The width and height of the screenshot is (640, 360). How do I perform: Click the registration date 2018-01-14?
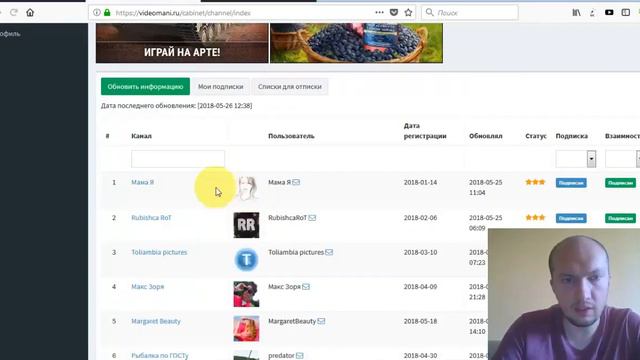coord(420,182)
